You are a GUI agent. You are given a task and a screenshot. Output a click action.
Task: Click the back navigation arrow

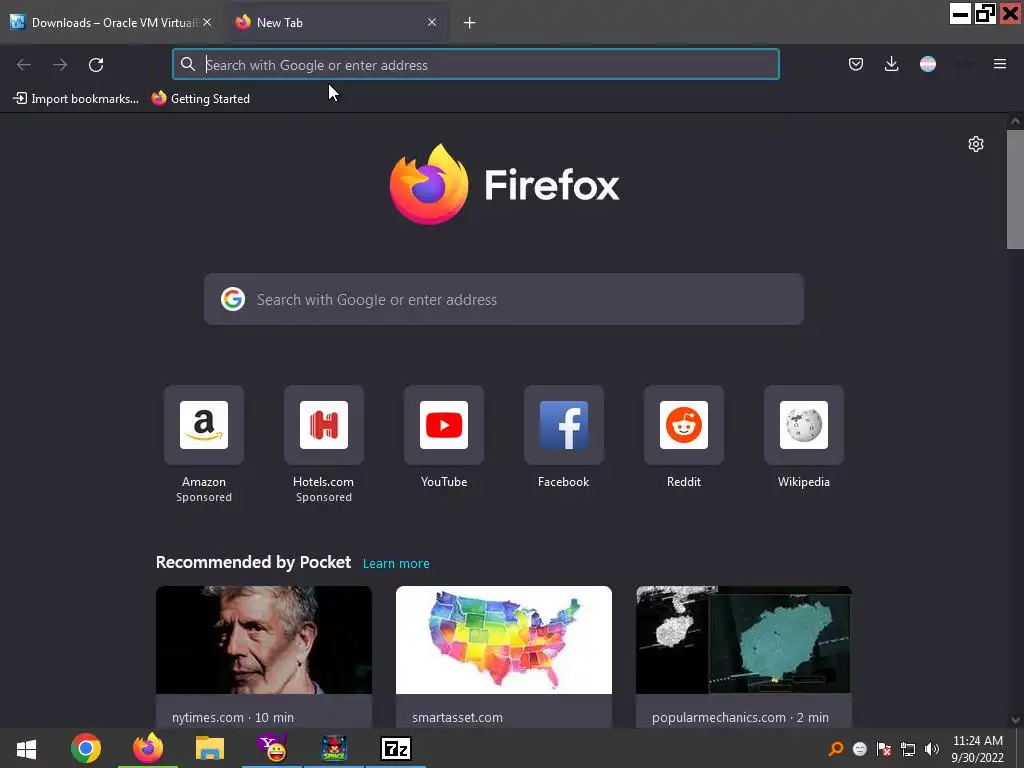[x=24, y=65]
